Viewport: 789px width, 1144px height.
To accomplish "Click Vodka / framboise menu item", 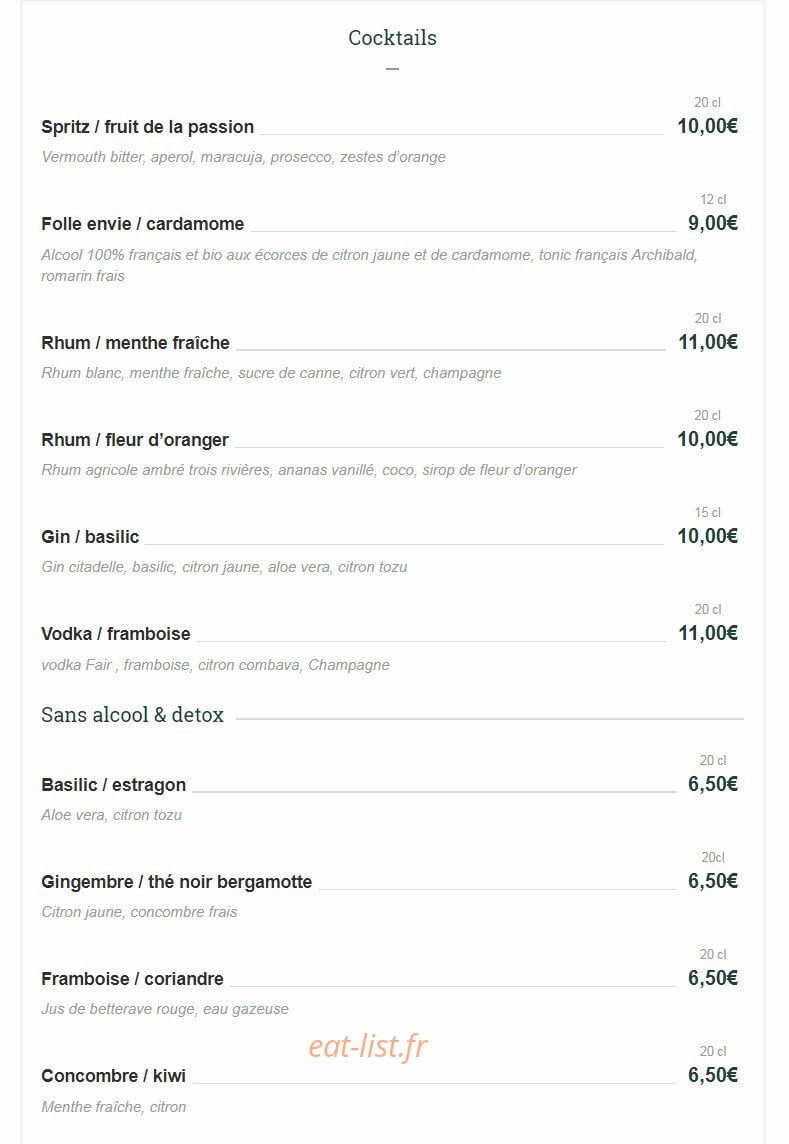I will tap(115, 634).
